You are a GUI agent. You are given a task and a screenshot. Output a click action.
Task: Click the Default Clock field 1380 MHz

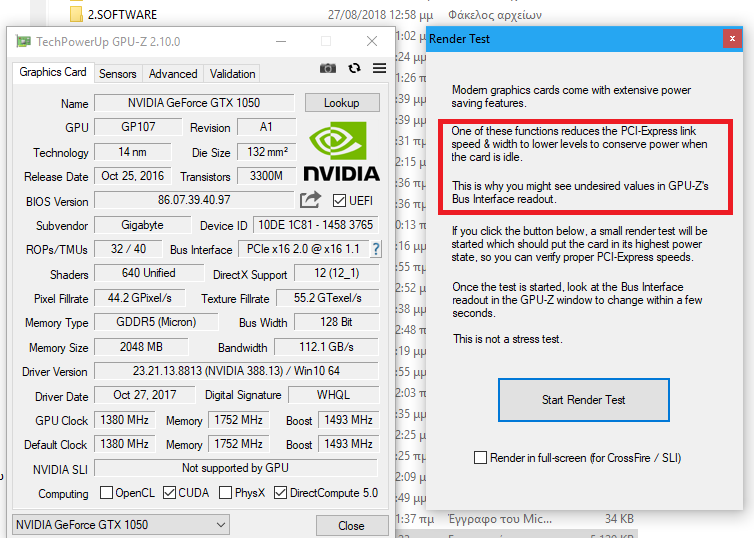[125, 444]
